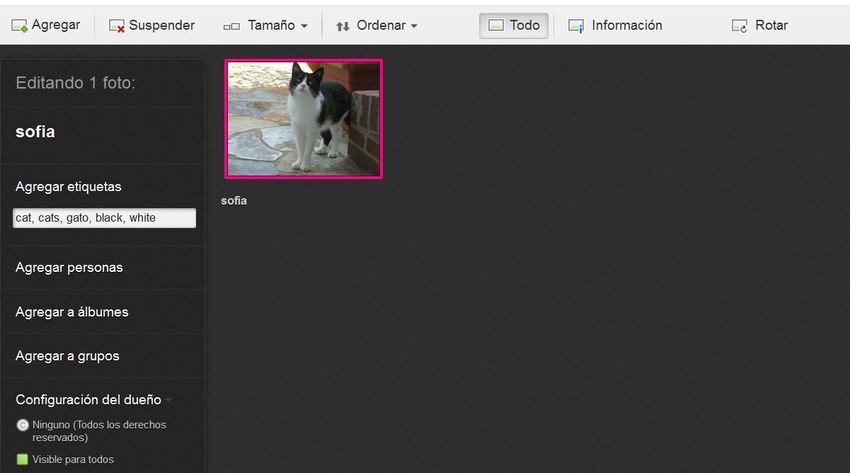Click the Rotar rotate icon

tap(740, 26)
